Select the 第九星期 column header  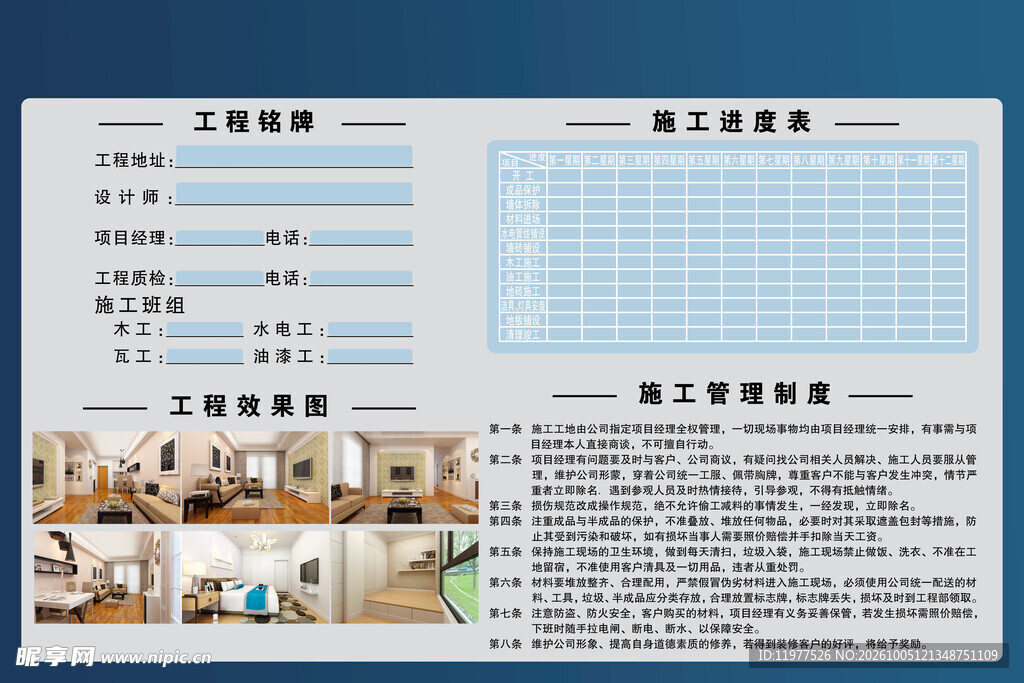[844, 160]
